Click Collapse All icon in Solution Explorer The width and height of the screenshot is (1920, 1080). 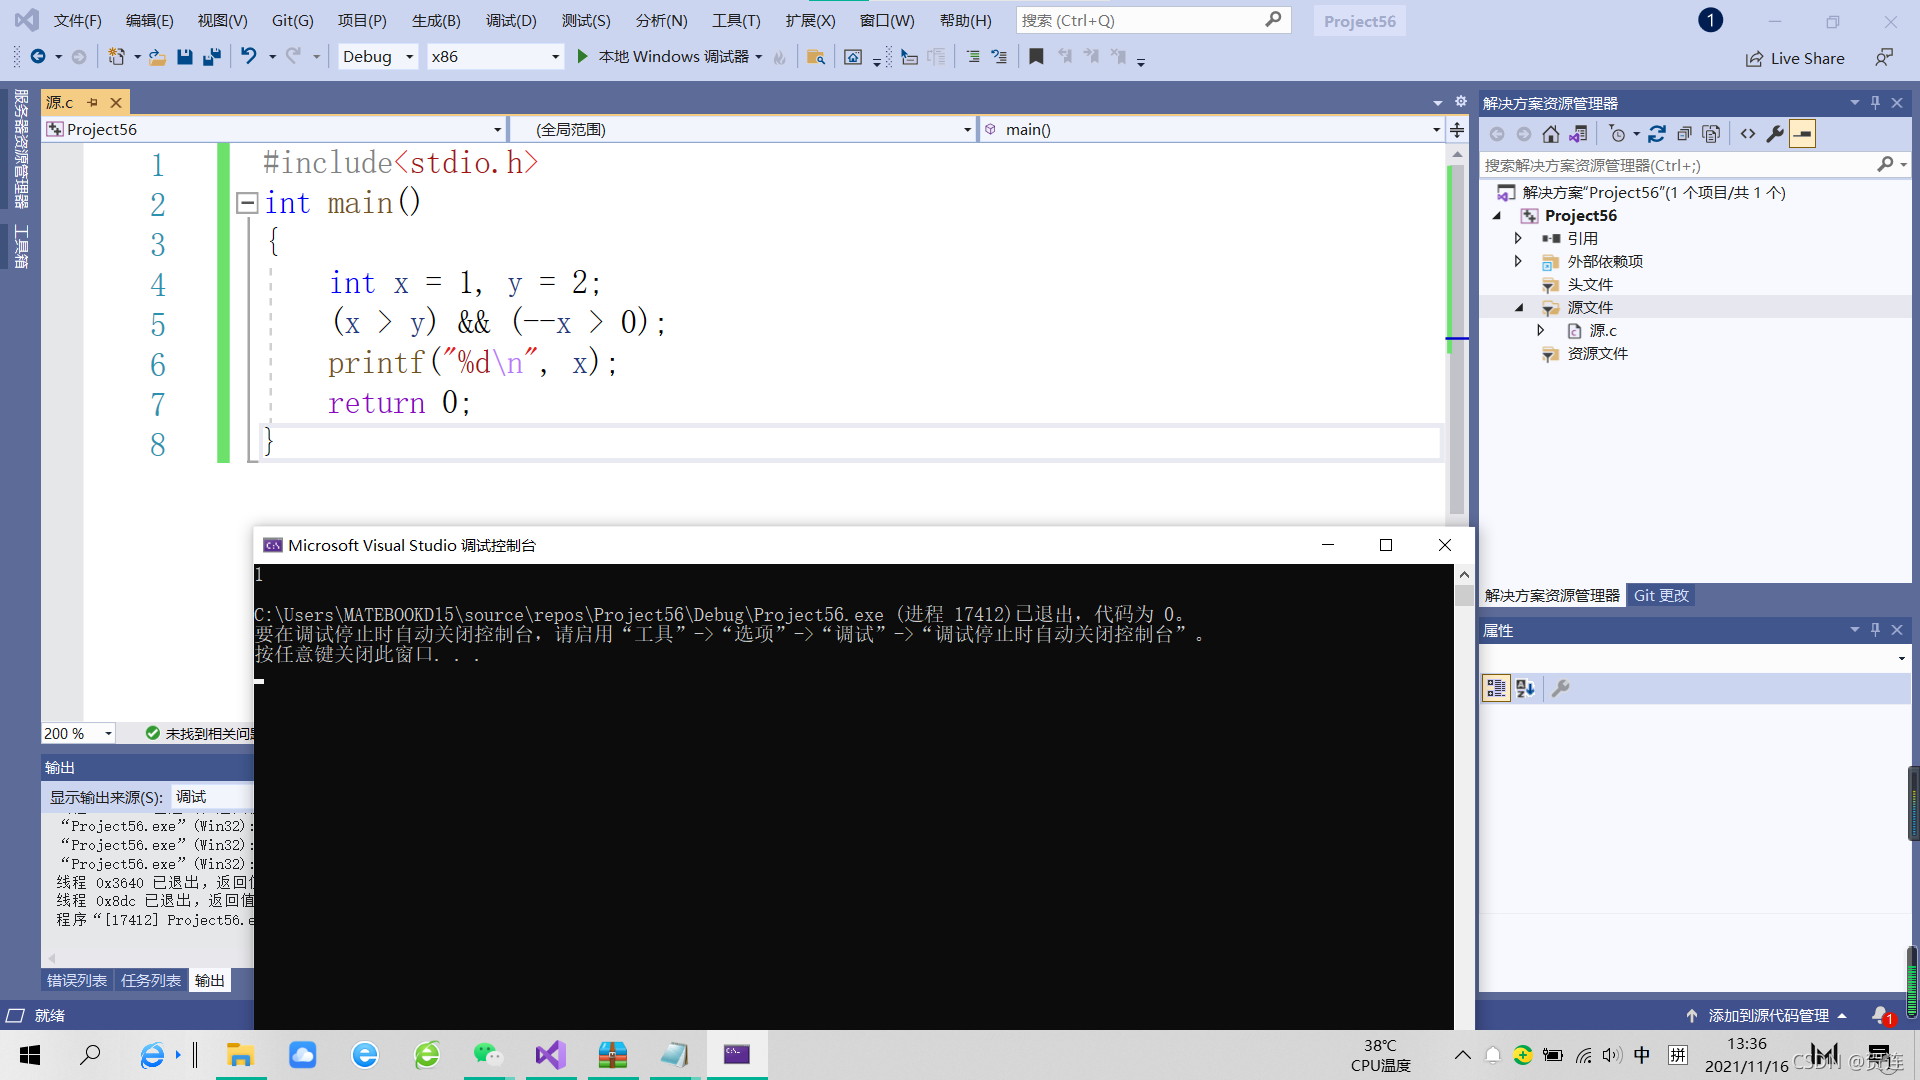(1684, 134)
